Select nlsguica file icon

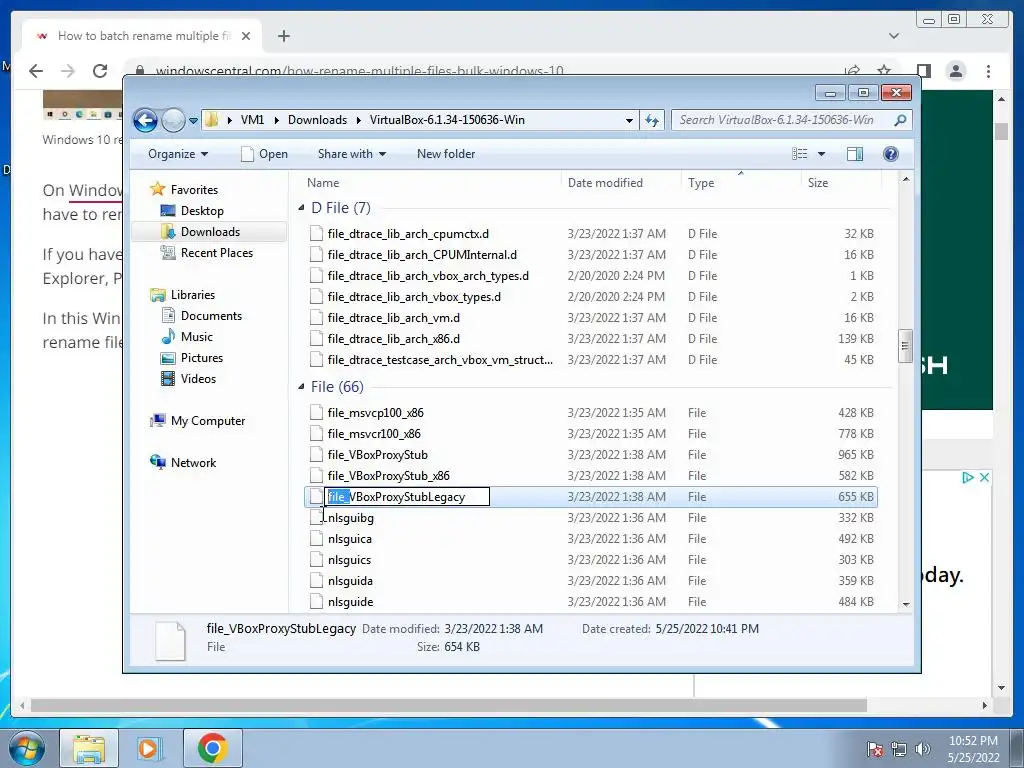click(317, 539)
